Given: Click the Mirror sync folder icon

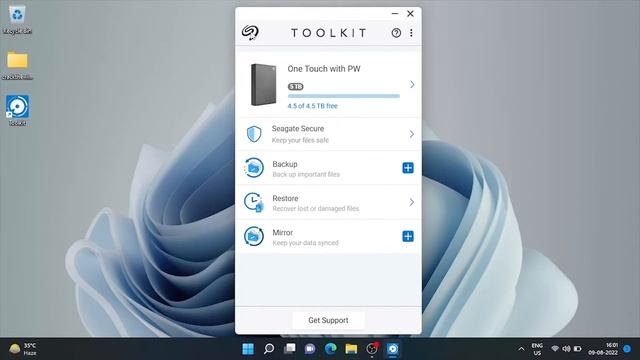Looking at the screenshot, I should tap(253, 236).
